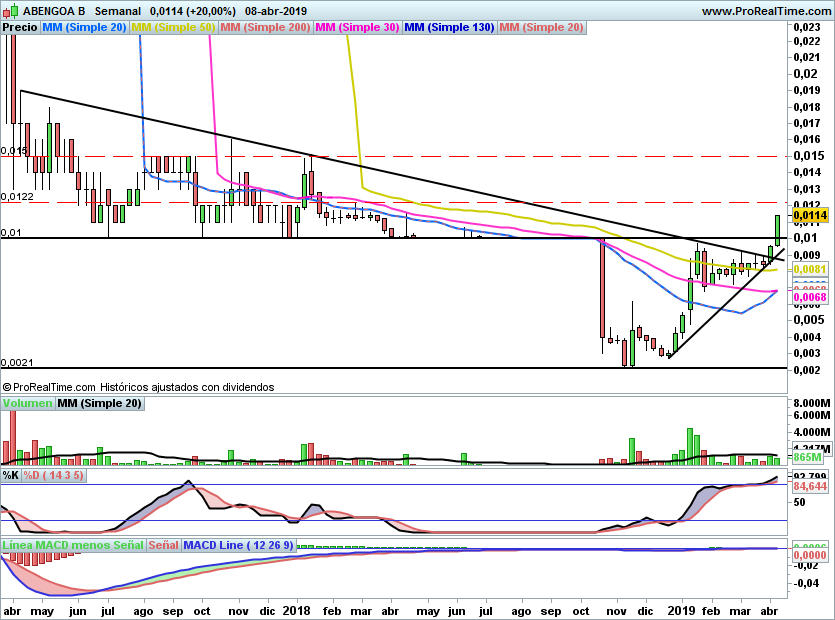Click the 2019 label on time axis
Screen dimensions: 835x620
(681, 610)
